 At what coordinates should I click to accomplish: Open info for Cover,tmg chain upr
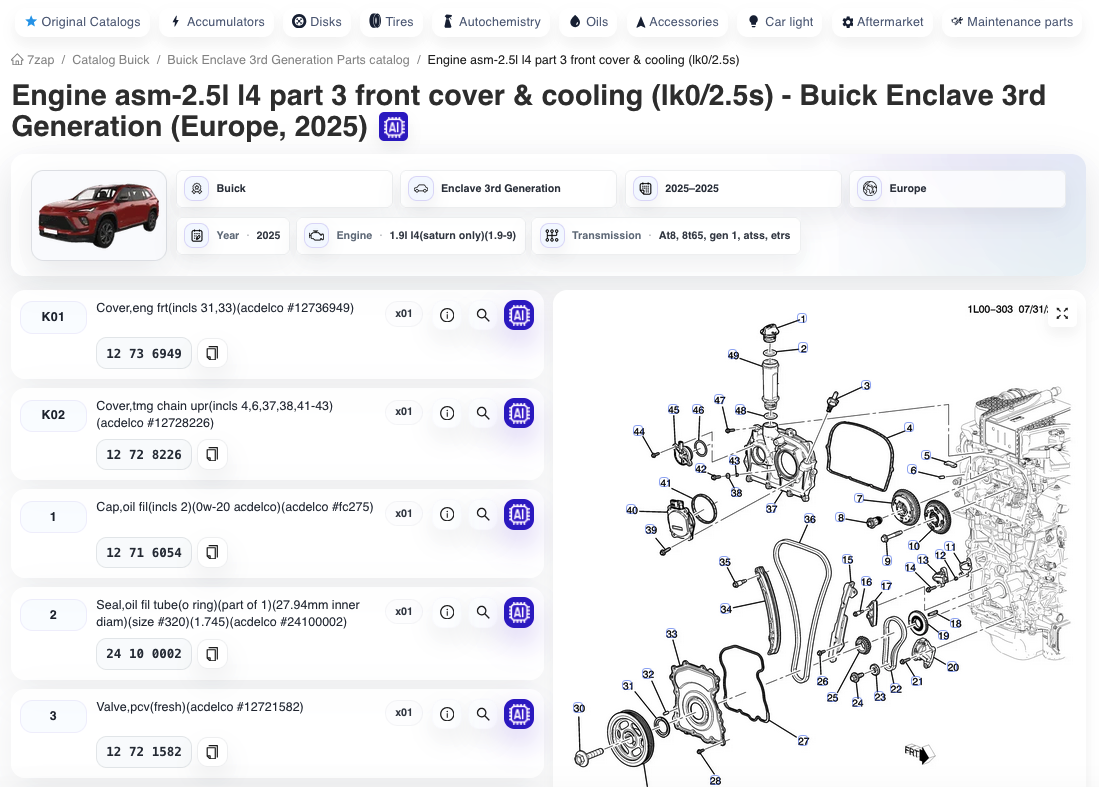click(447, 413)
